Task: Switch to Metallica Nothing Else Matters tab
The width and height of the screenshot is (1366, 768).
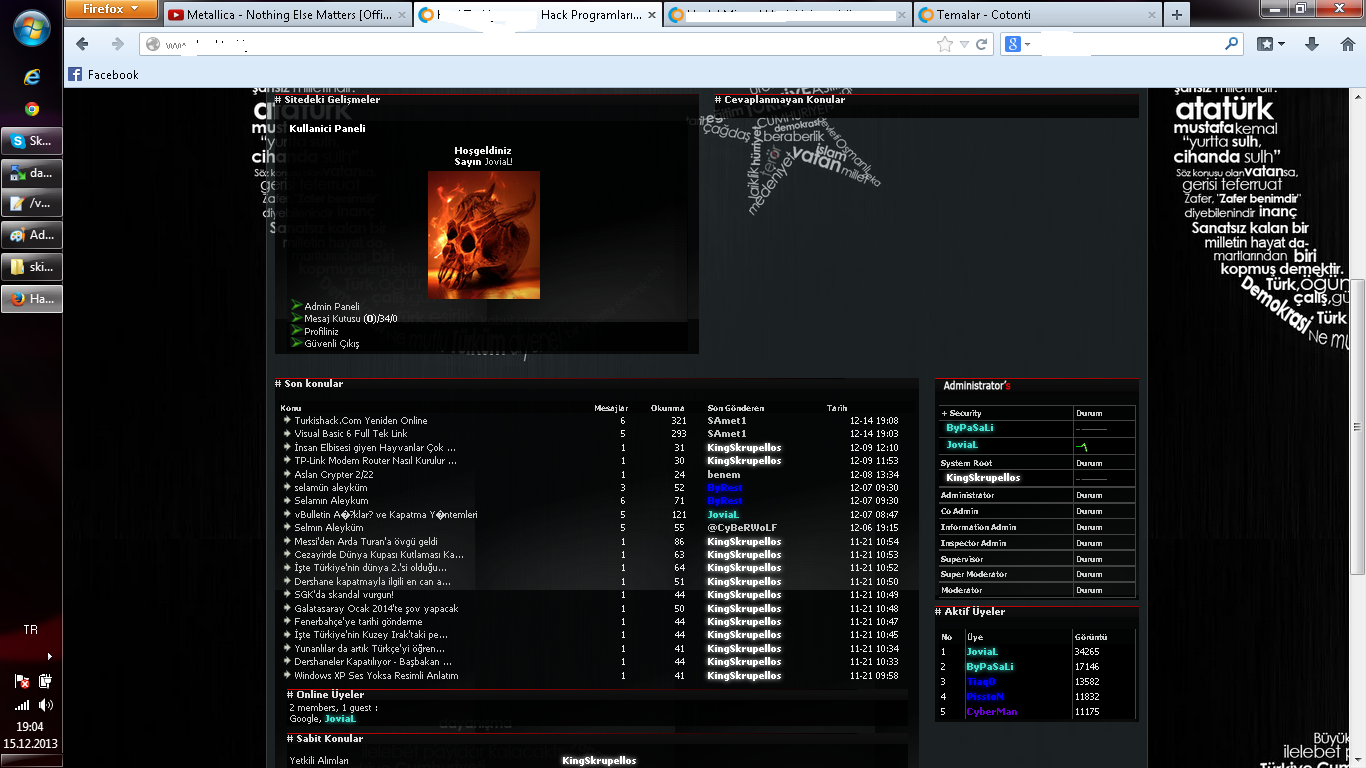Action: 285,14
